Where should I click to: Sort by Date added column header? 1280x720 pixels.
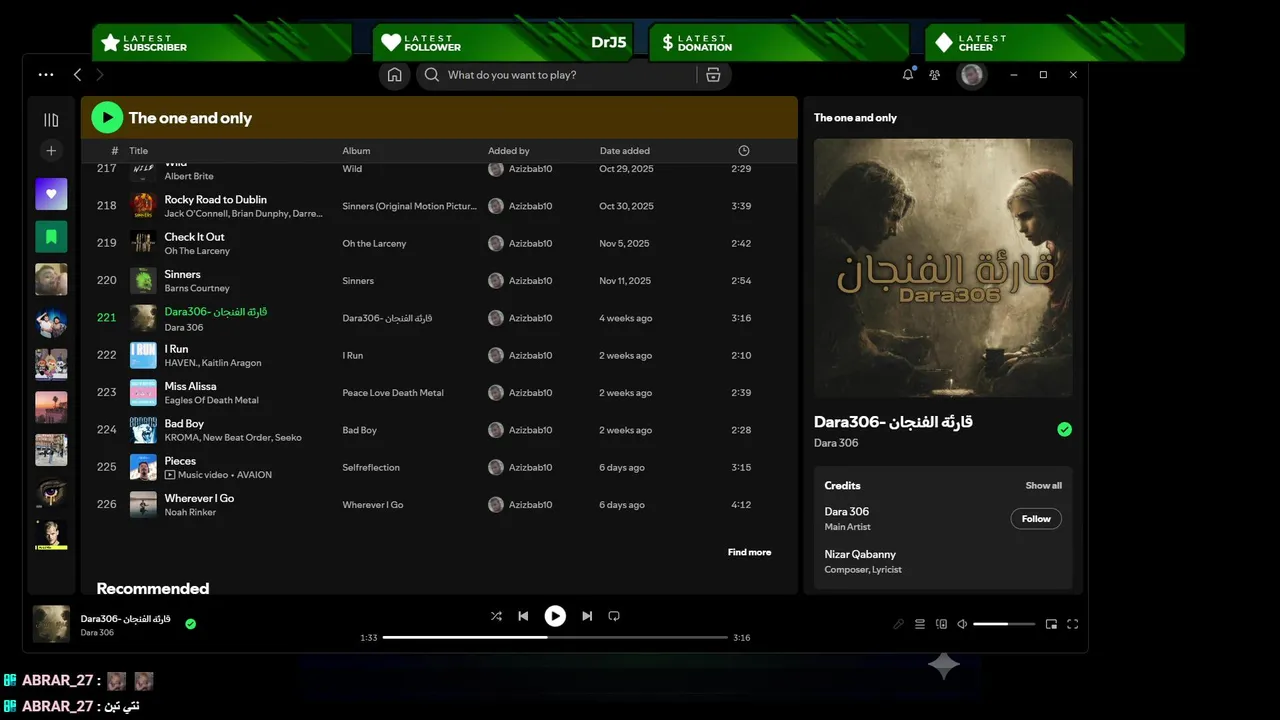[x=624, y=151]
